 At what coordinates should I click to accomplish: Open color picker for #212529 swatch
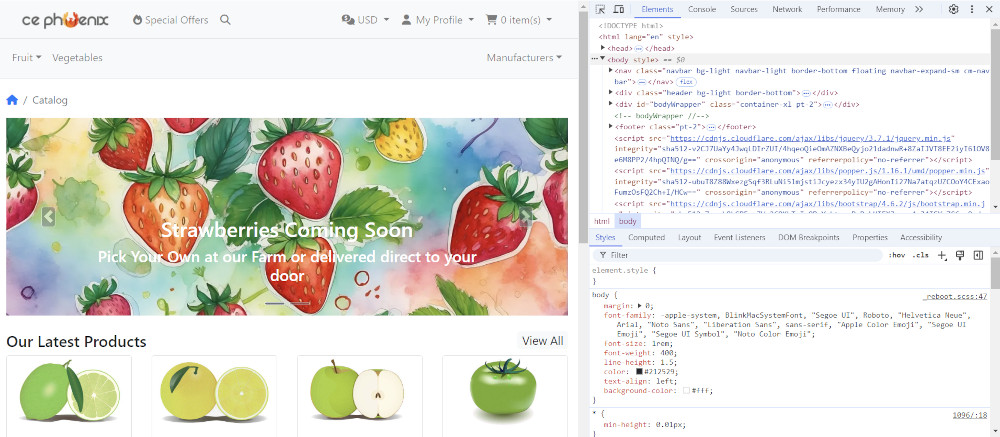pos(640,372)
